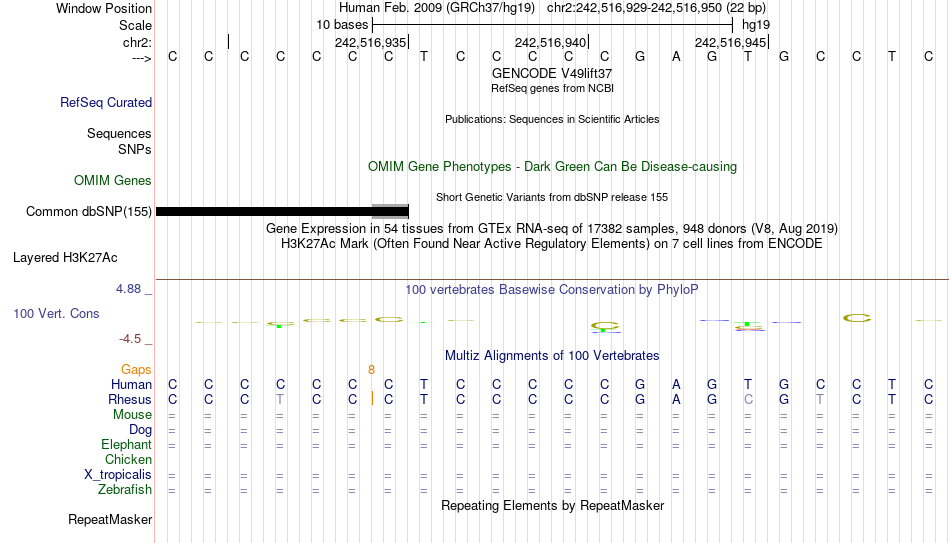The image size is (950, 543).
Task: Select the Elephant species label
Action: (x=126, y=444)
